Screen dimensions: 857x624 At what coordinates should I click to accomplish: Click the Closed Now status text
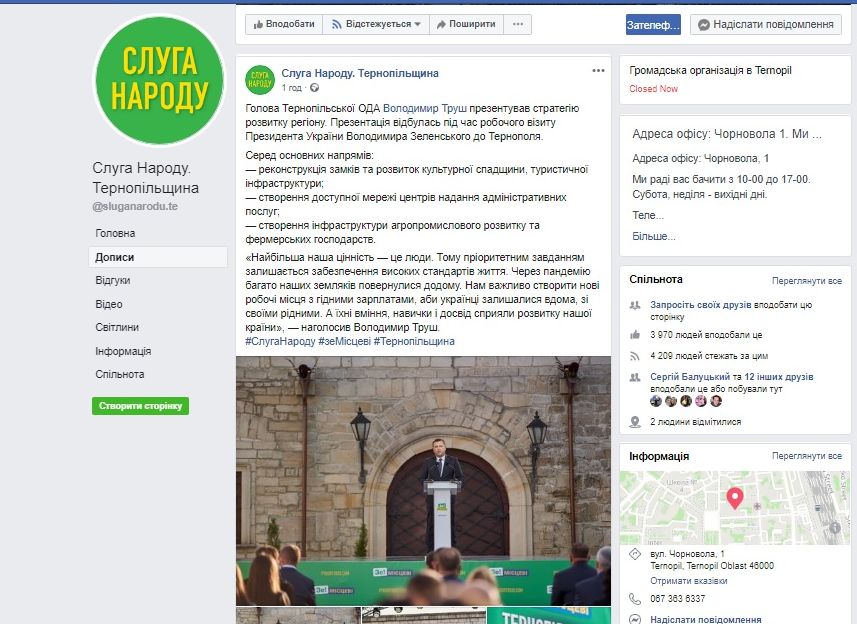653,89
